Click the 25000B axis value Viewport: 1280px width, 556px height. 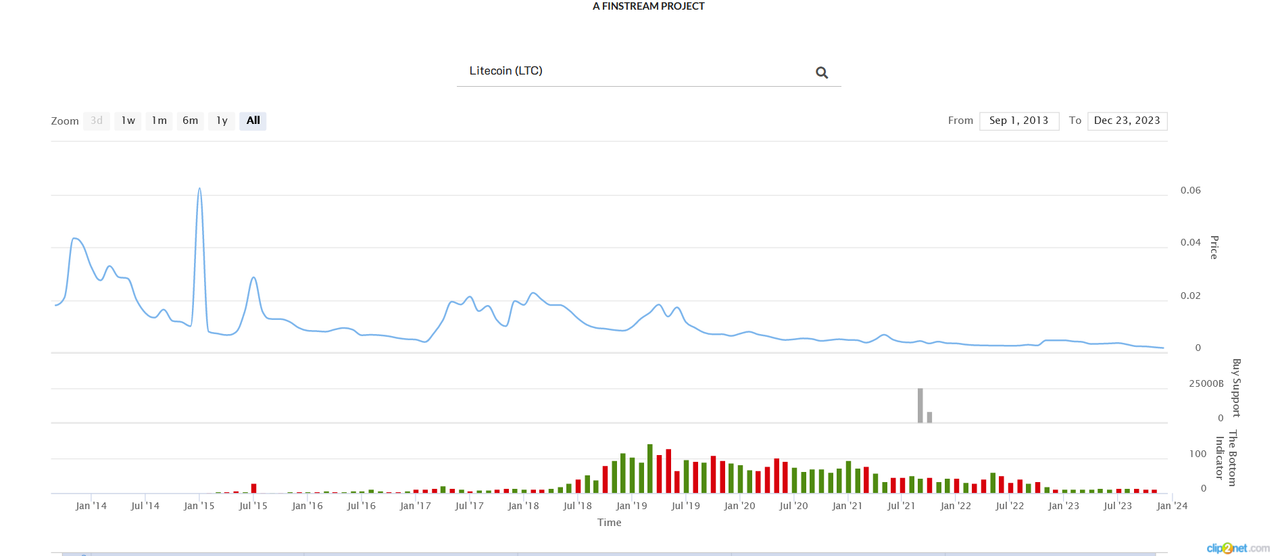tap(1206, 384)
